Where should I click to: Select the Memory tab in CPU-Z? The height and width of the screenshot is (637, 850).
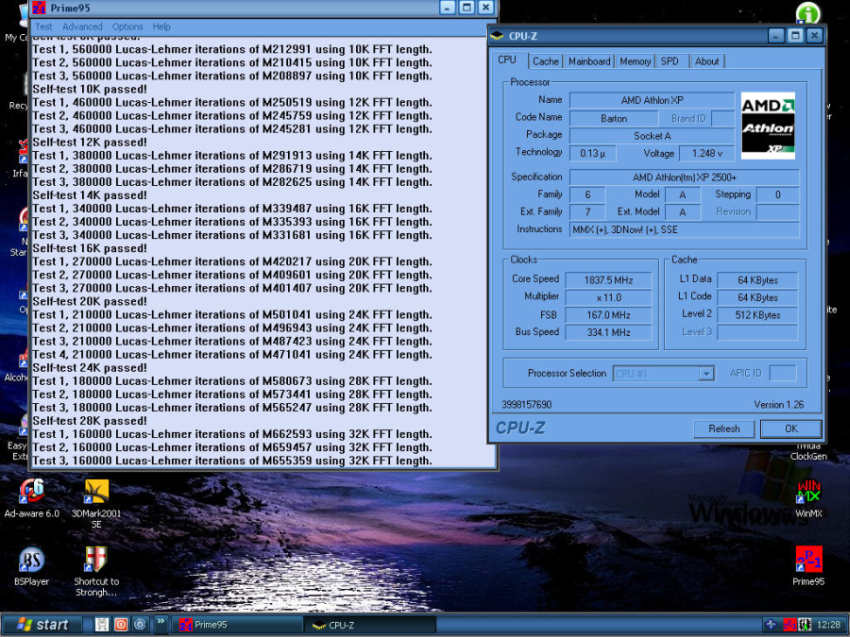(635, 61)
